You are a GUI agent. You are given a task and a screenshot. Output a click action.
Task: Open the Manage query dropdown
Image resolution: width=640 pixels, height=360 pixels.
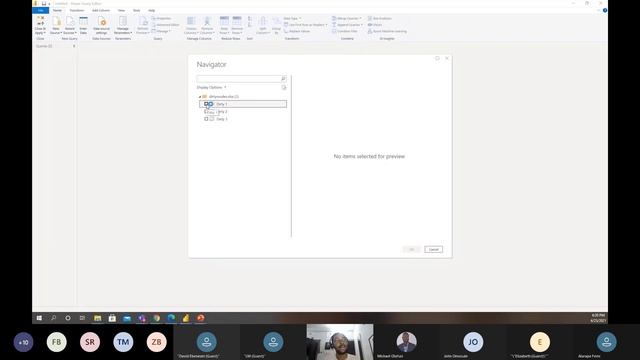[x=162, y=31]
